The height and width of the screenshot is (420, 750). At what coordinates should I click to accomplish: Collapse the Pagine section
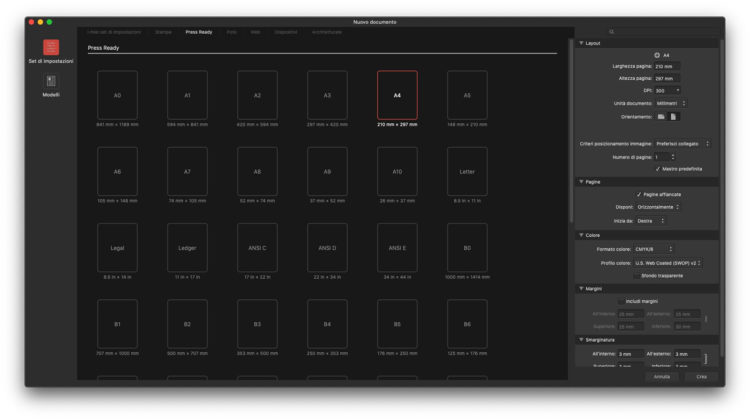tap(581, 182)
